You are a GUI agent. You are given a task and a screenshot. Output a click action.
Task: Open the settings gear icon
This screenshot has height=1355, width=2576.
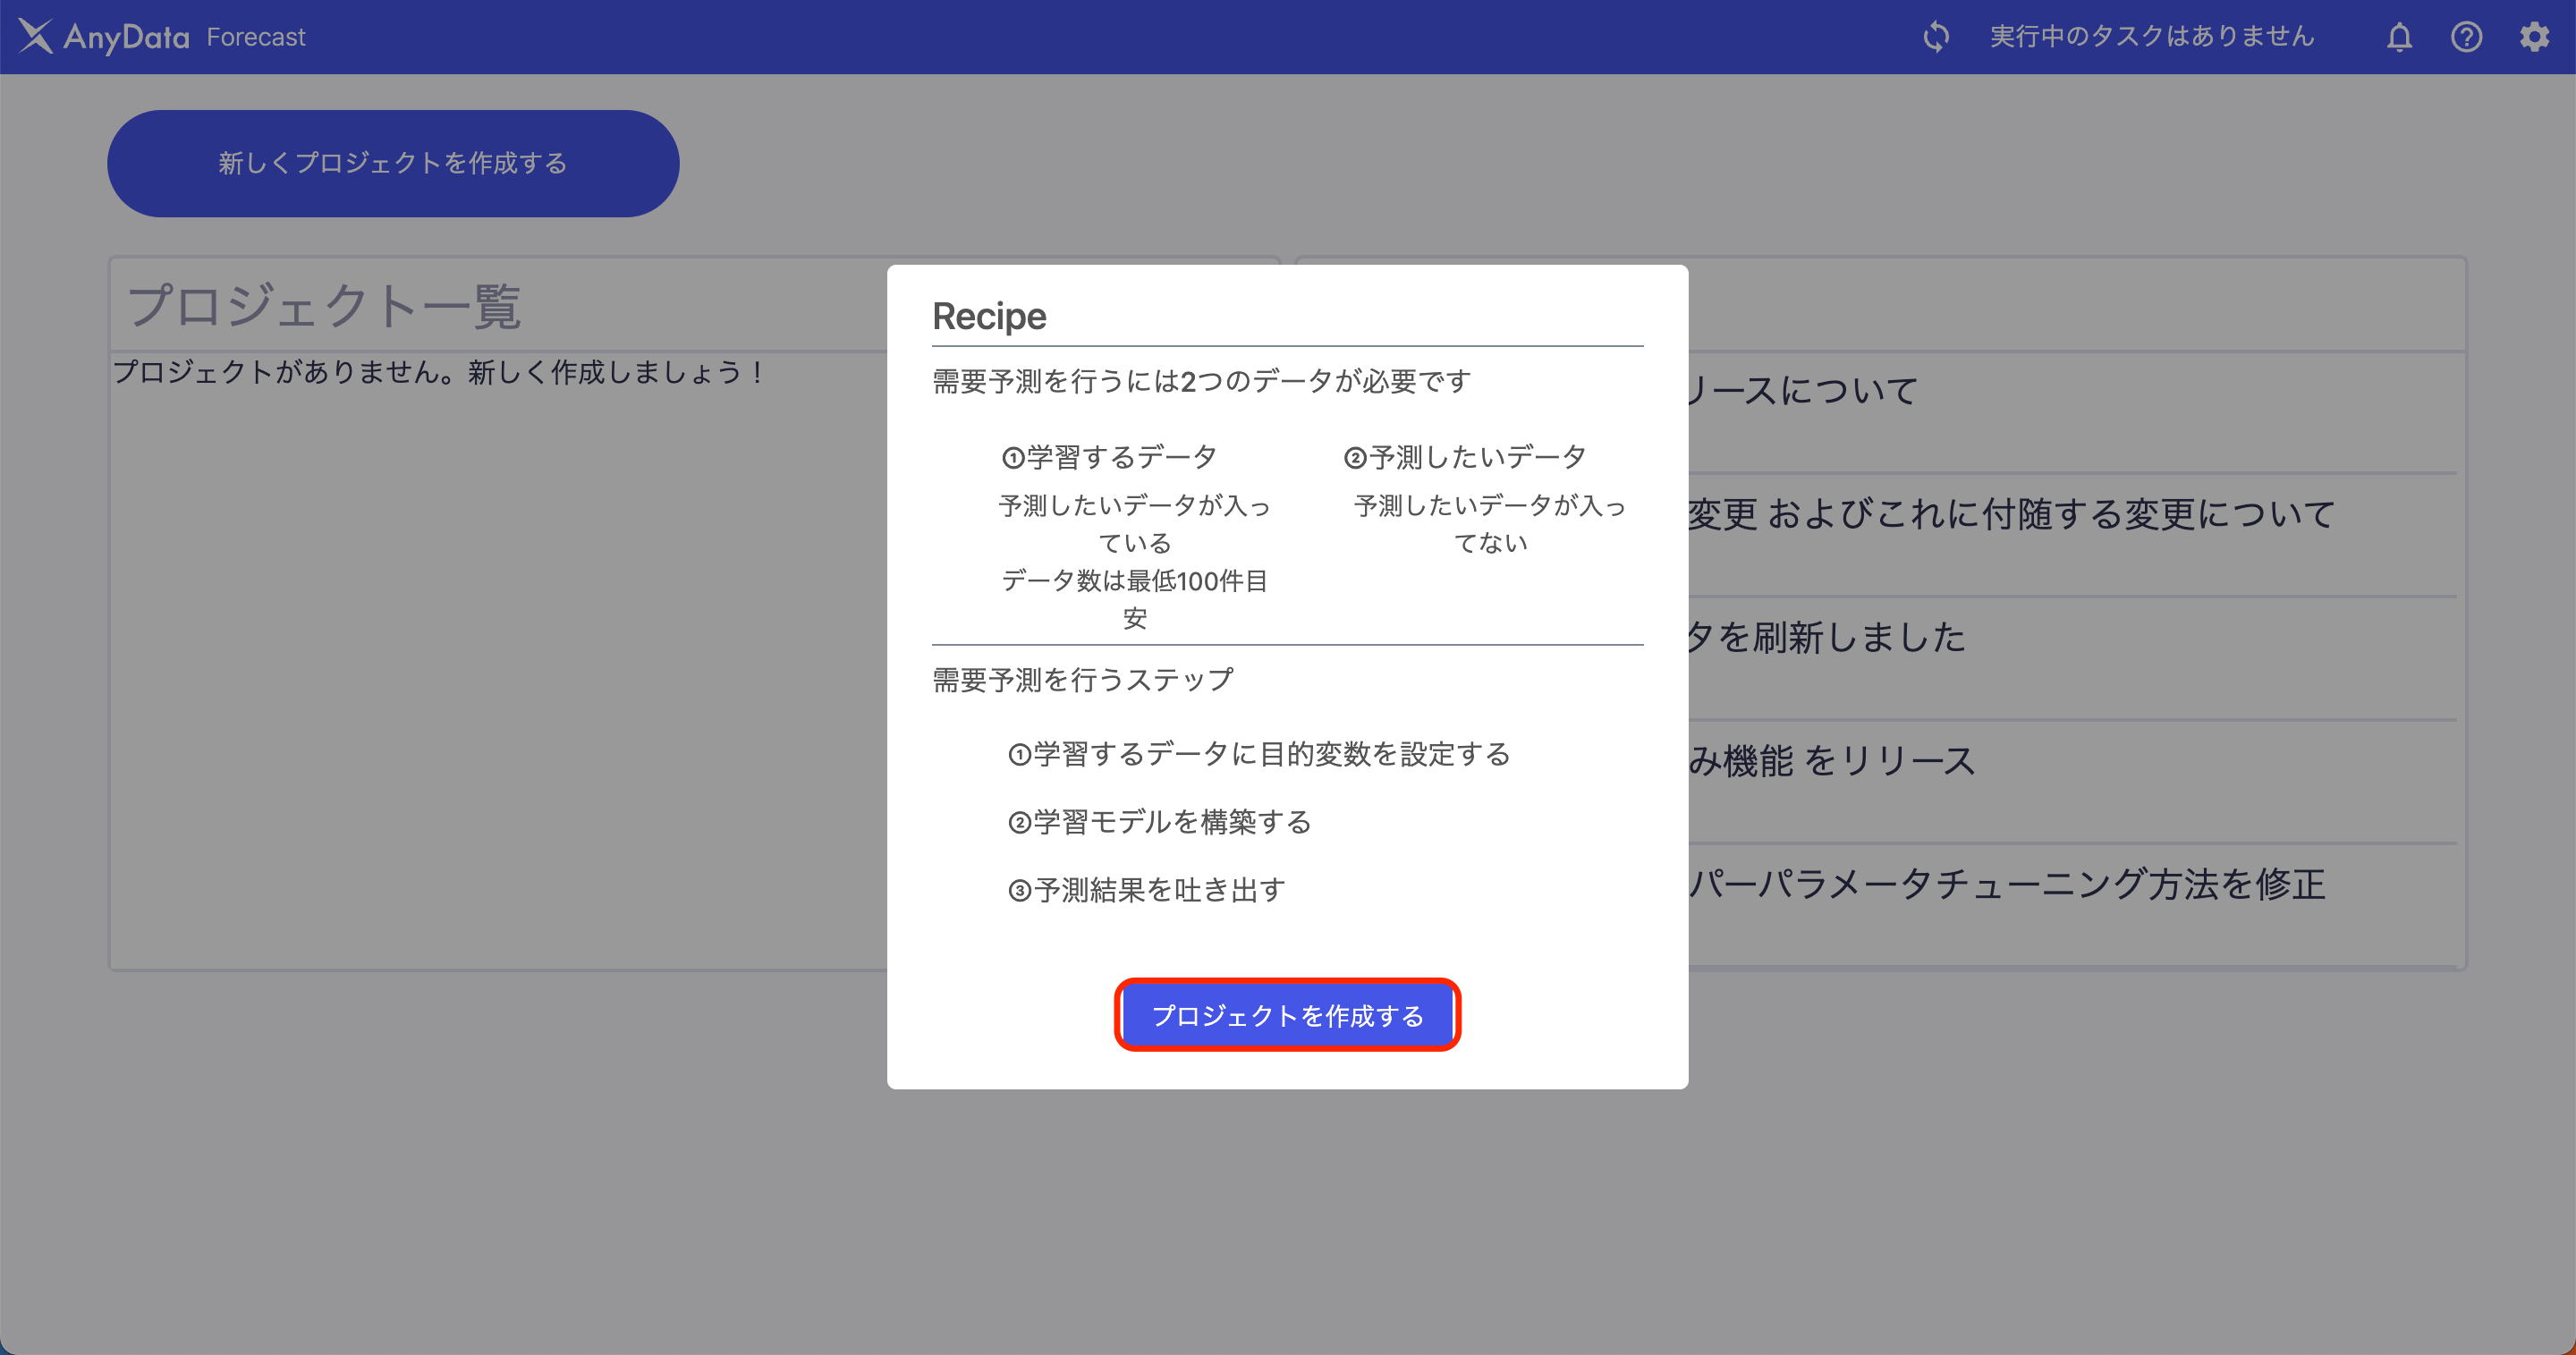(2536, 36)
